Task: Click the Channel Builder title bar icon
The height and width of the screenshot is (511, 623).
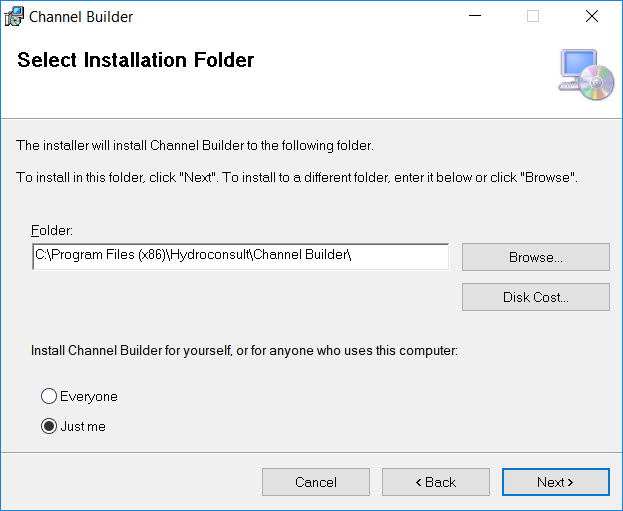Action: pos(15,16)
